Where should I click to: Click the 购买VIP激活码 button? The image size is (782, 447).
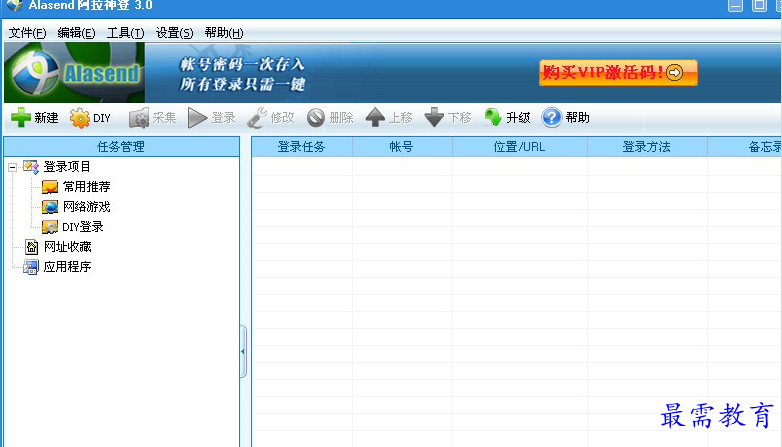[618, 73]
